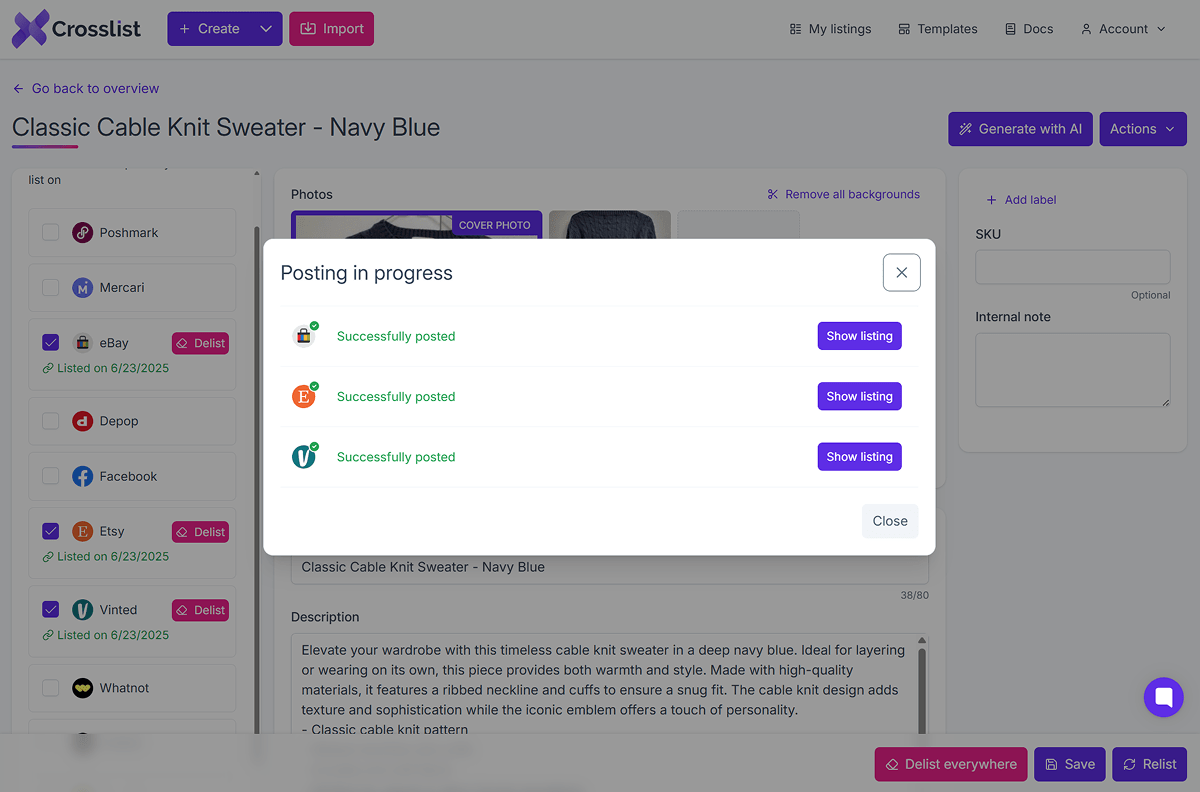This screenshot has width=1200, height=792.
Task: Close the dialog with the X icon
Action: (901, 272)
